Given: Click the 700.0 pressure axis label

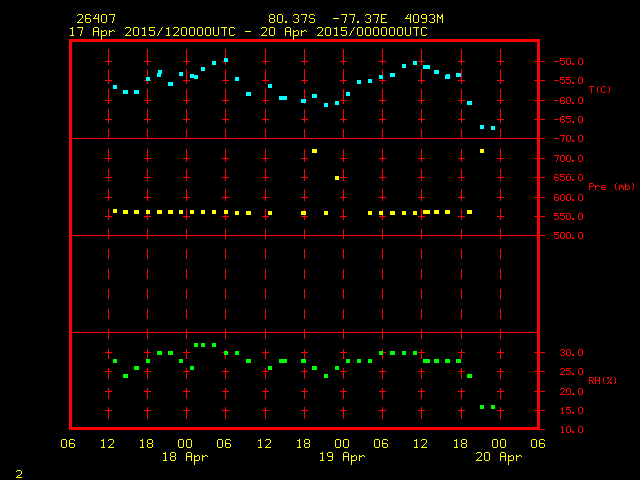Looking at the screenshot, I should coord(568,159).
